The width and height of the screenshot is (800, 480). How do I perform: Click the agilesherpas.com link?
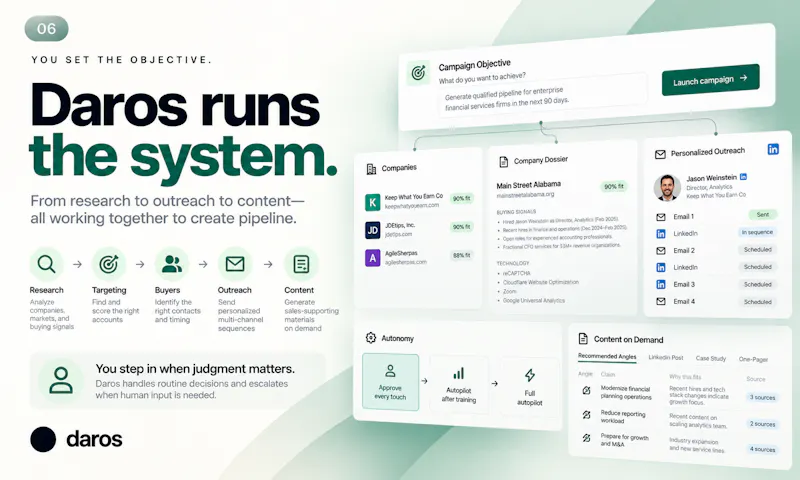[x=406, y=262]
